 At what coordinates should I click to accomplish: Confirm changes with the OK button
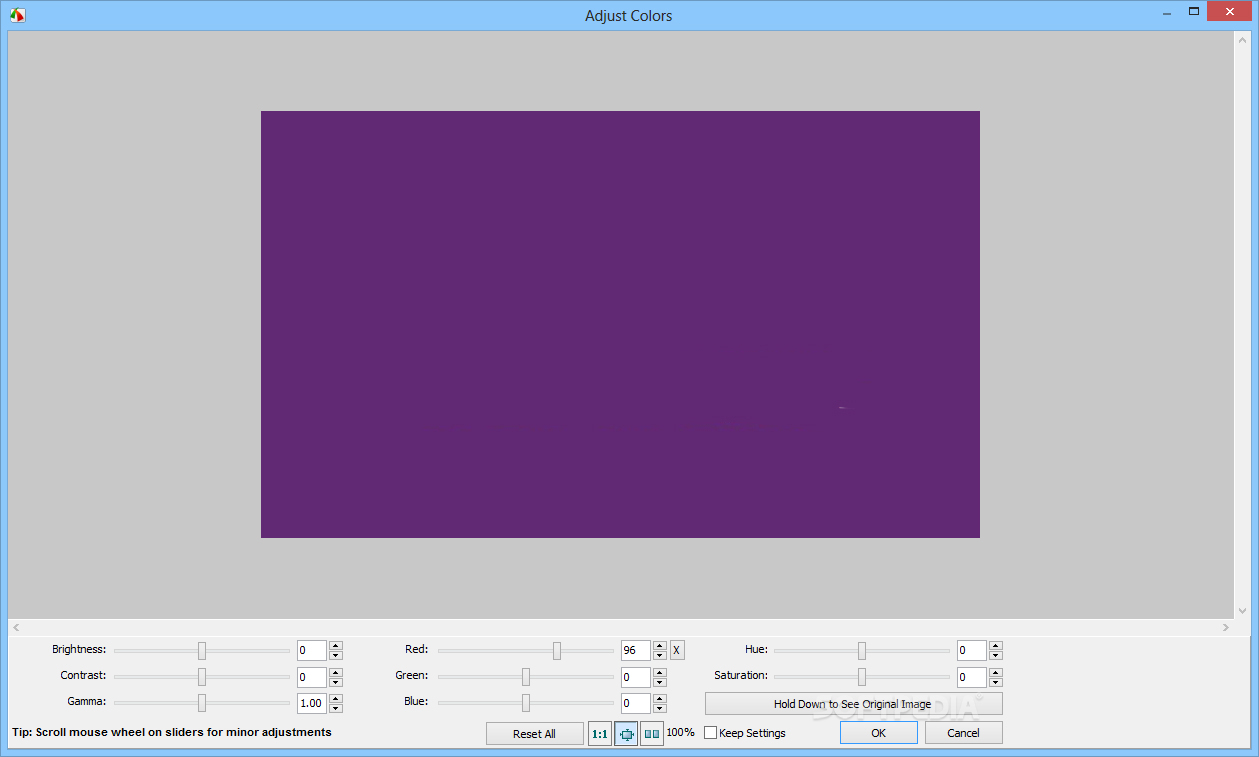tap(878, 733)
